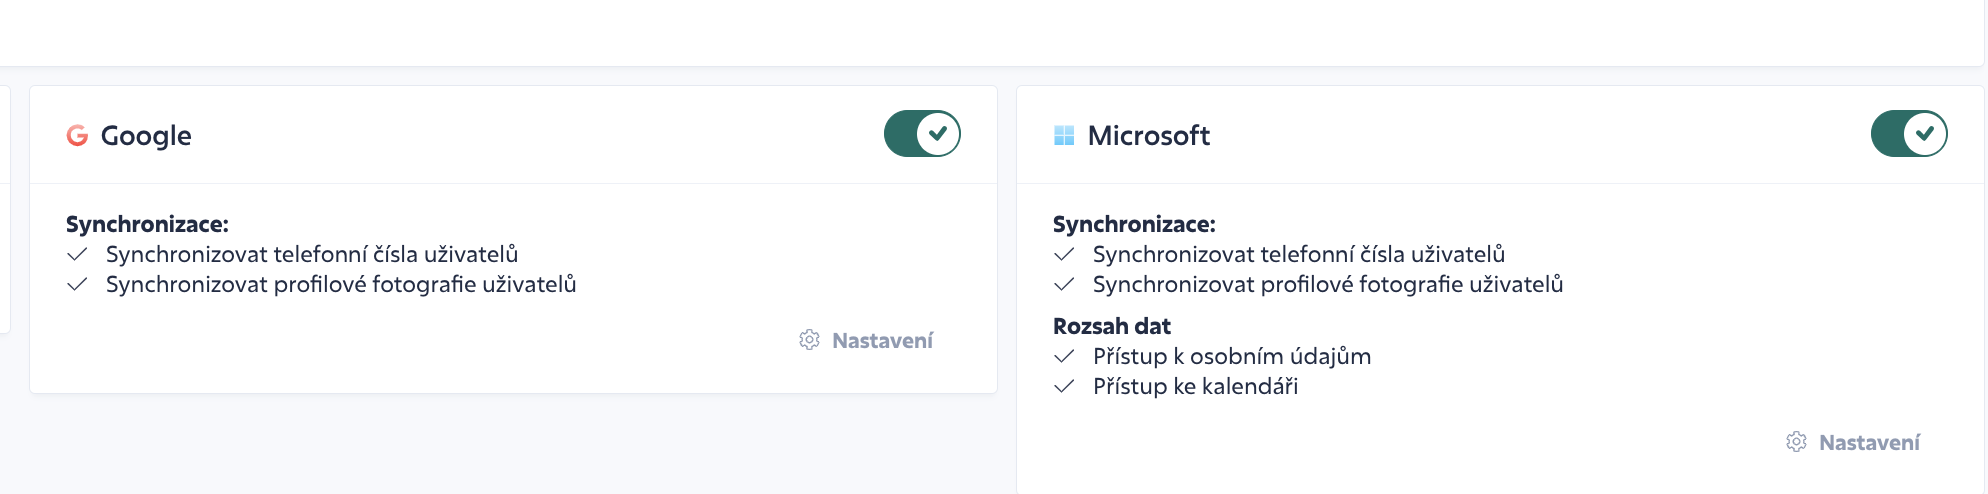Viewport: 1988px width, 494px height.
Task: Disable the Microsoft integration toggle
Action: 1909,134
